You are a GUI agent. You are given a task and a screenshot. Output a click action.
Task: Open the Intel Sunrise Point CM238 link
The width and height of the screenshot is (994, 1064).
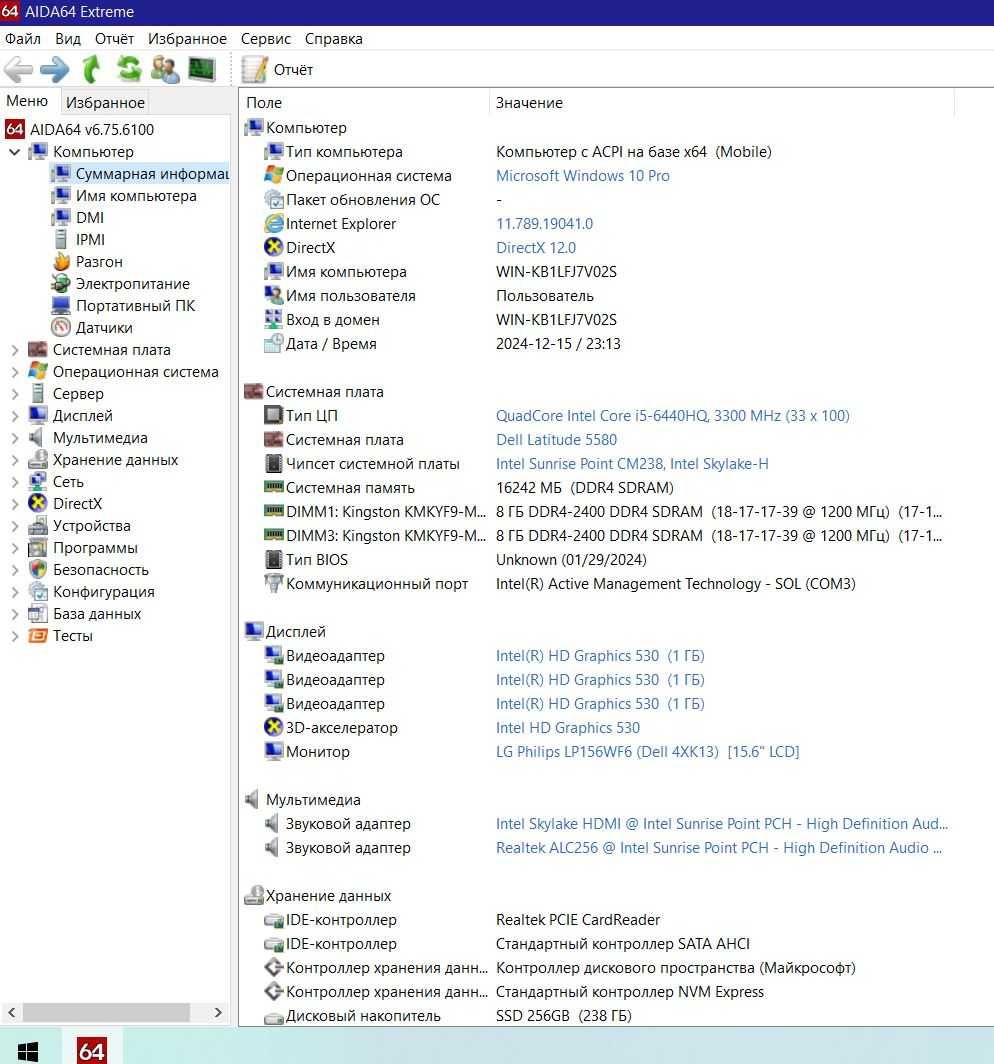click(x=632, y=463)
